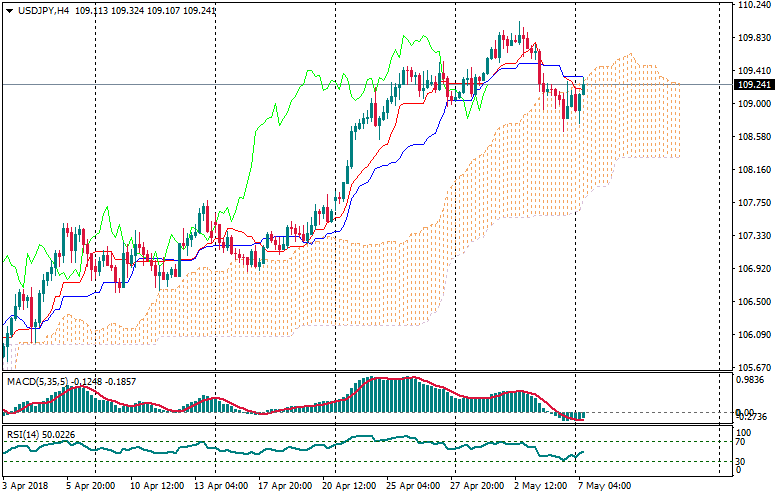Click the 109.830 level on price scale
The image size is (775, 497).
749,38
